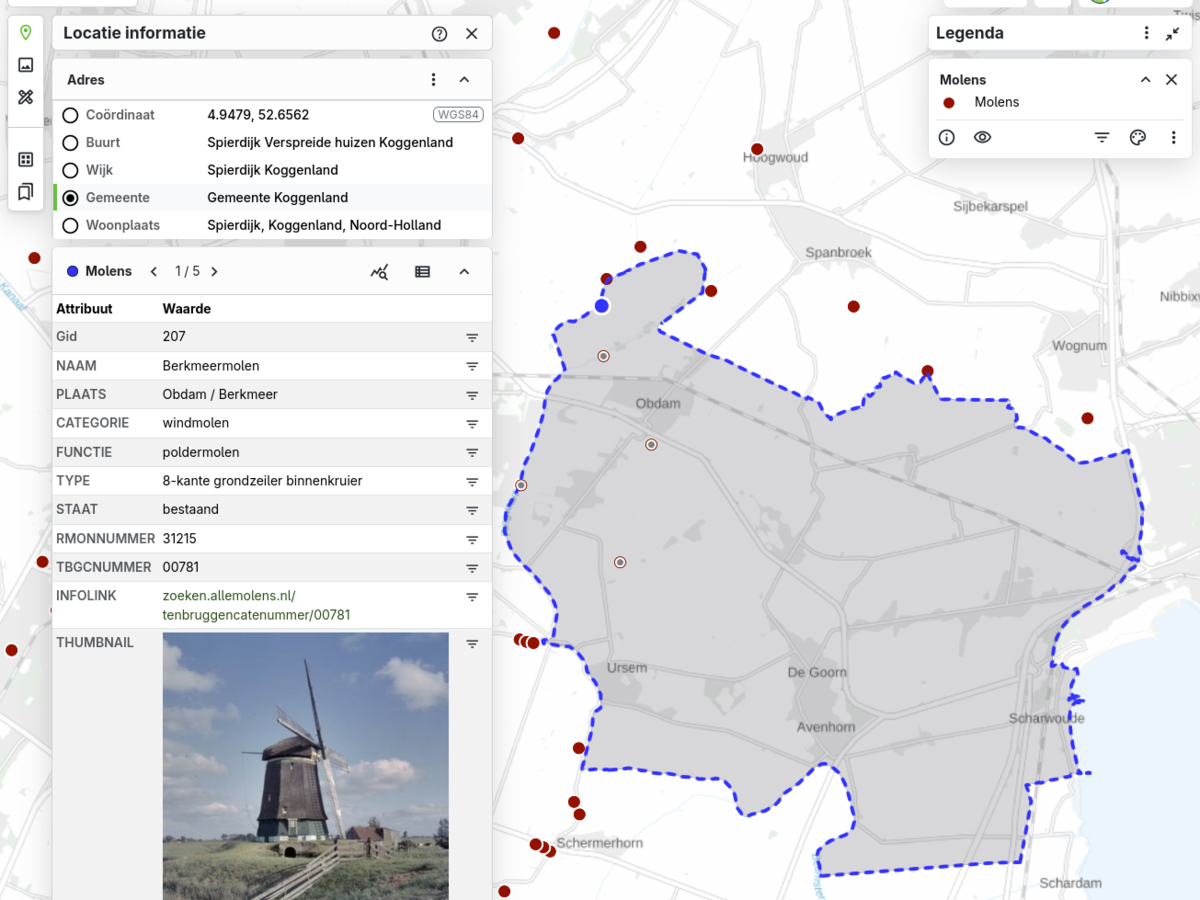The image size is (1200, 900).
Task: Click the Waarde column header
Action: point(187,309)
